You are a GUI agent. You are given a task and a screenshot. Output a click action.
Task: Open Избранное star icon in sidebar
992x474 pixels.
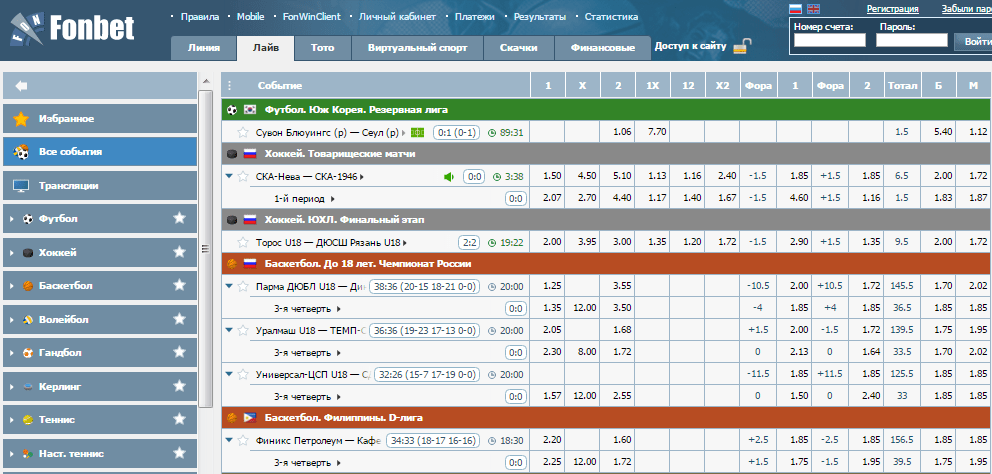pos(22,118)
